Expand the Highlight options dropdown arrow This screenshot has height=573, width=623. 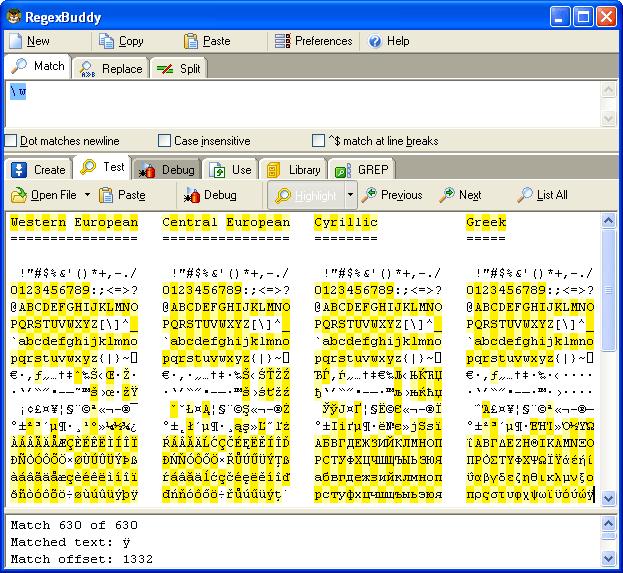click(x=350, y=195)
